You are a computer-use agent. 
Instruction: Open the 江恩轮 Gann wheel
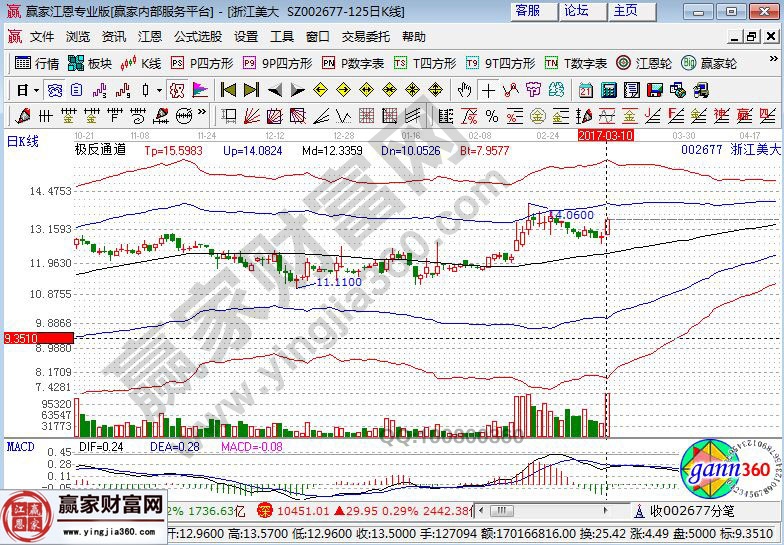click(644, 63)
